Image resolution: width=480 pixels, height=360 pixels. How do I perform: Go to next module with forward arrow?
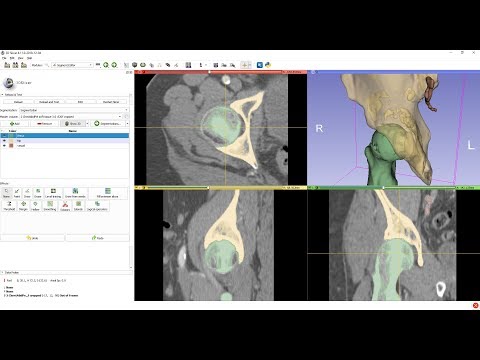(x=114, y=65)
